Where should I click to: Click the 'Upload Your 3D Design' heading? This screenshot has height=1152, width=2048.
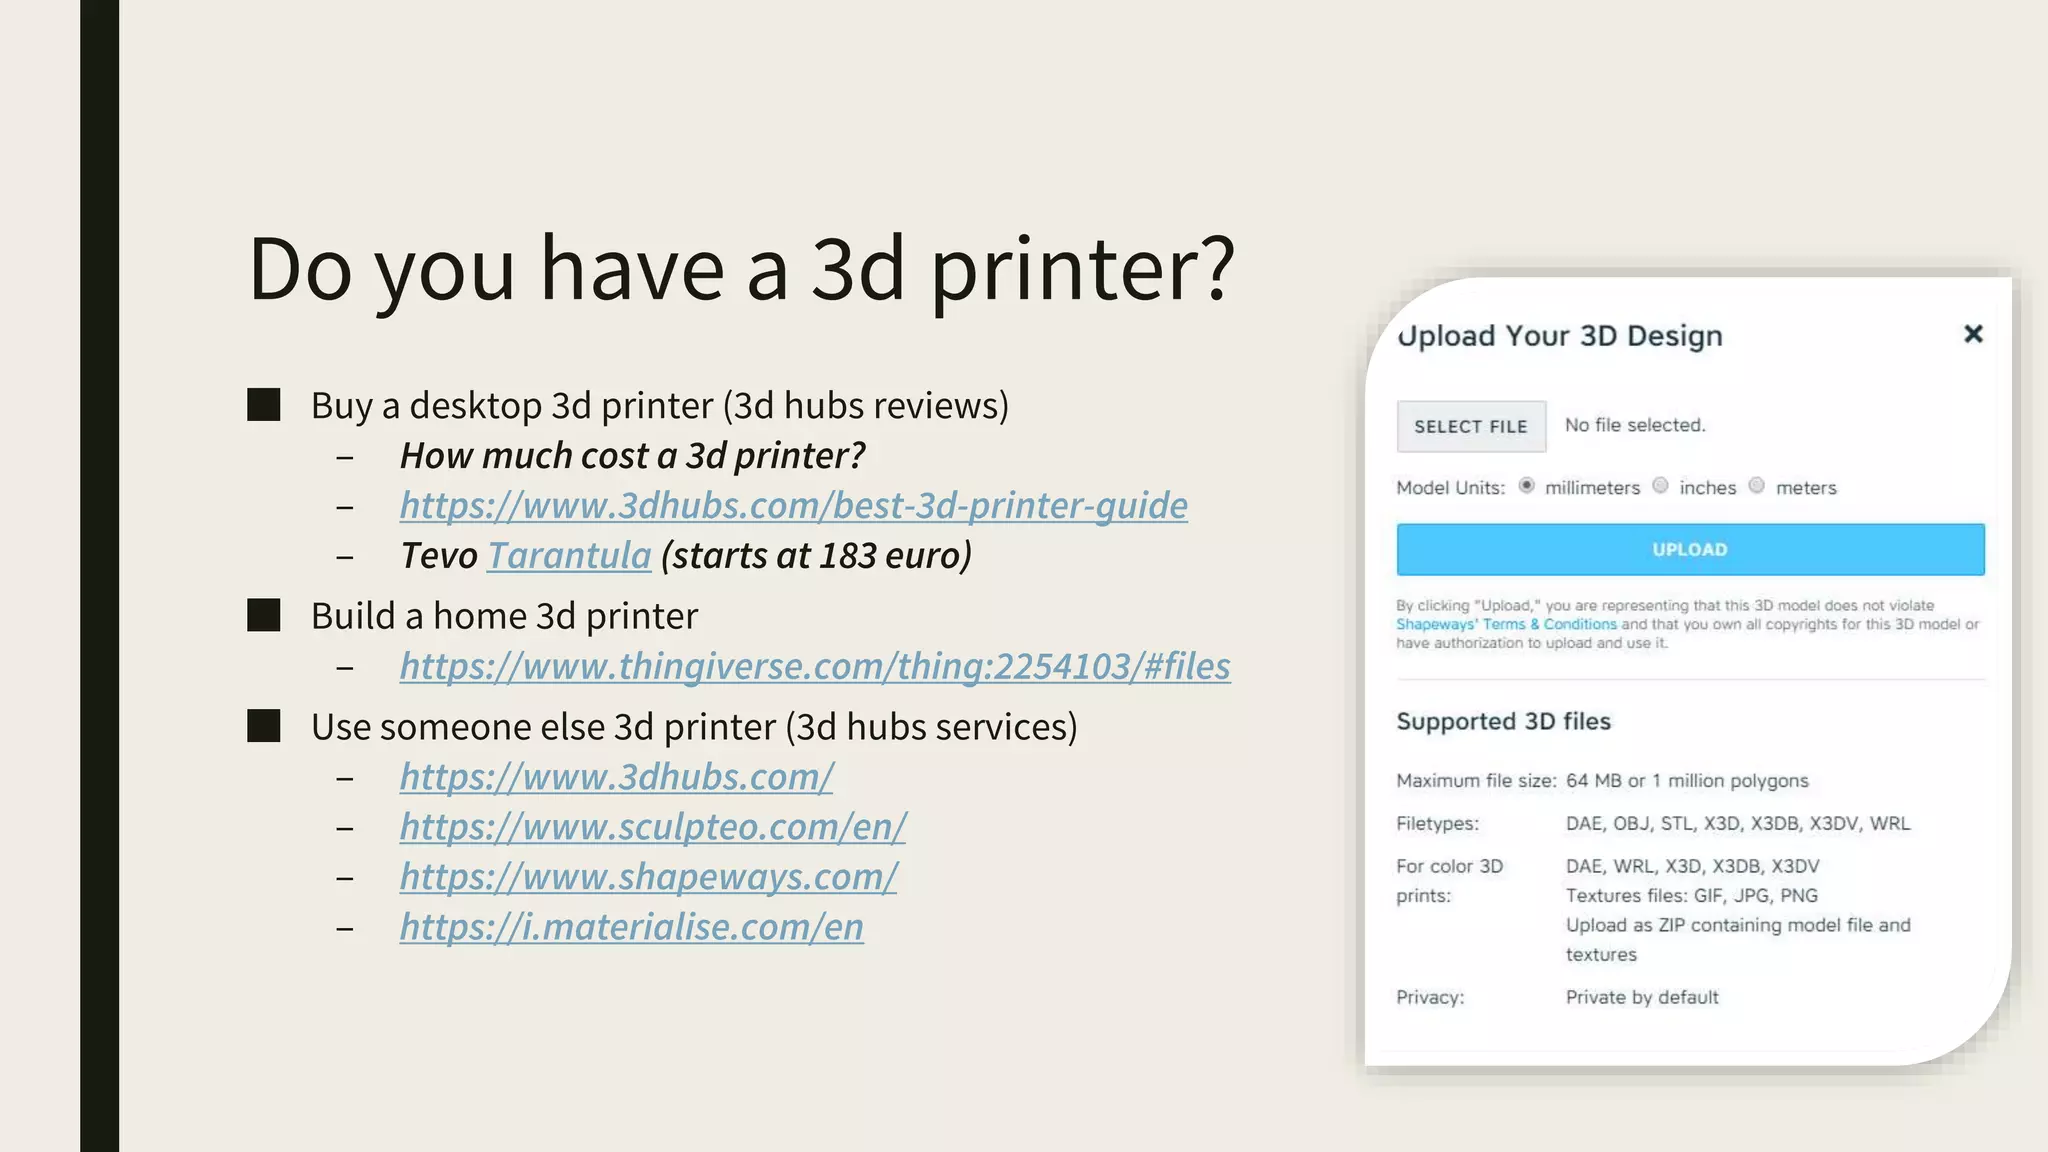pyautogui.click(x=1560, y=336)
